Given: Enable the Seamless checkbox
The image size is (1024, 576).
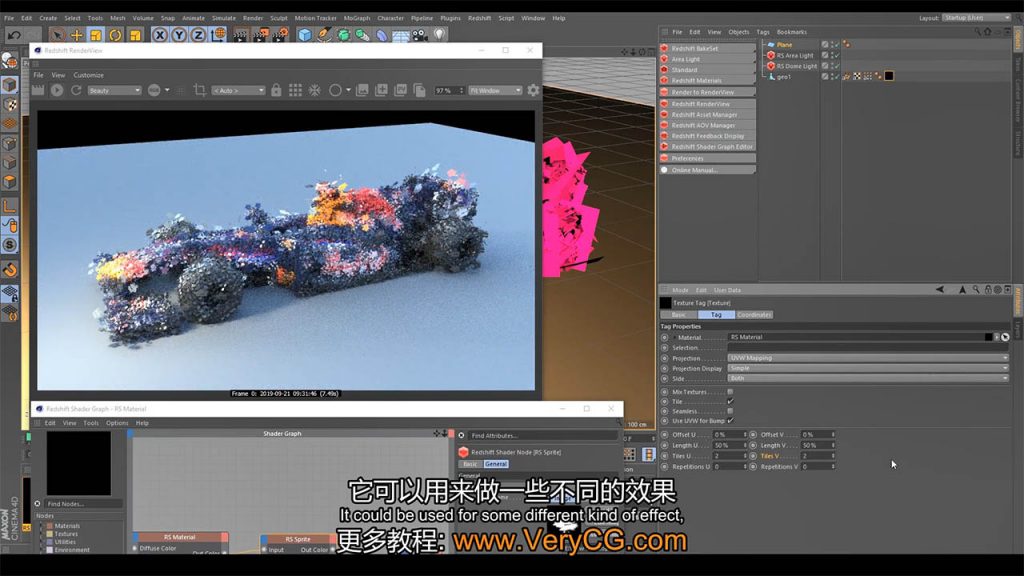Looking at the screenshot, I should [x=730, y=411].
